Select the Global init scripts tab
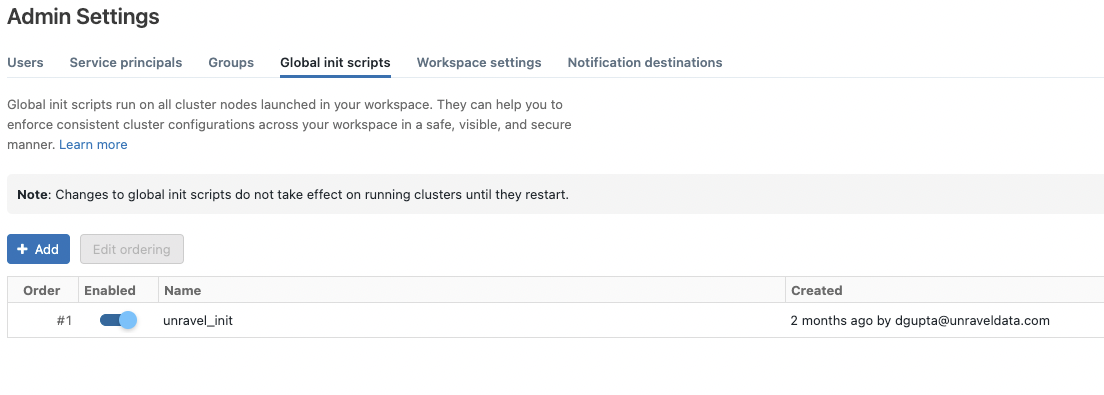 tap(335, 63)
